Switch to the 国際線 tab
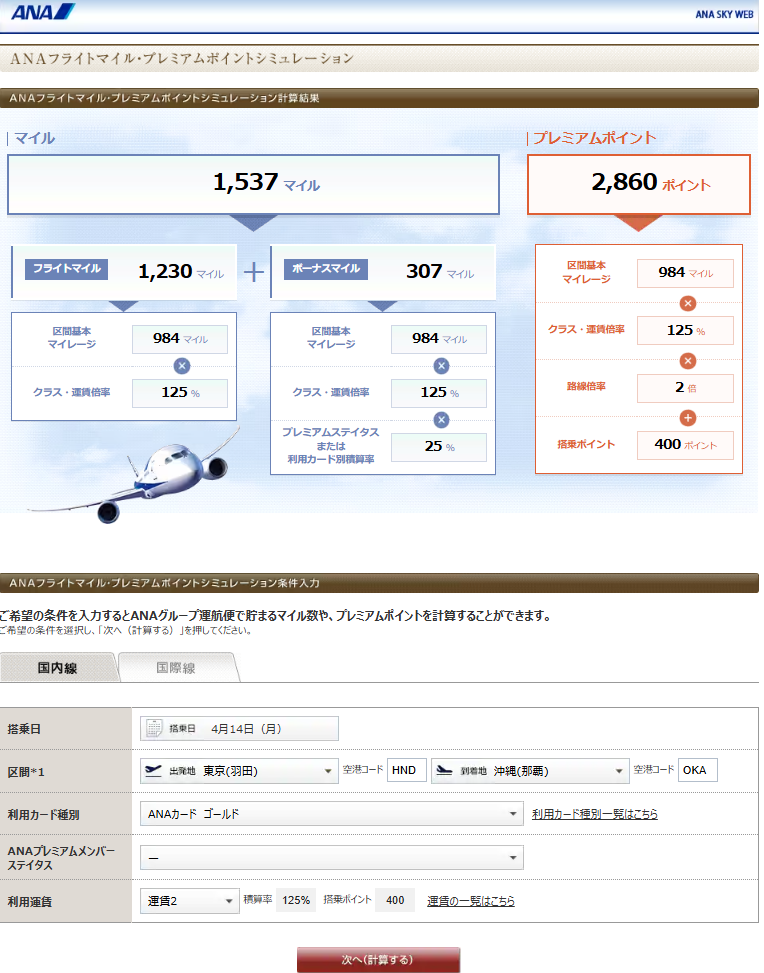 click(x=176, y=668)
